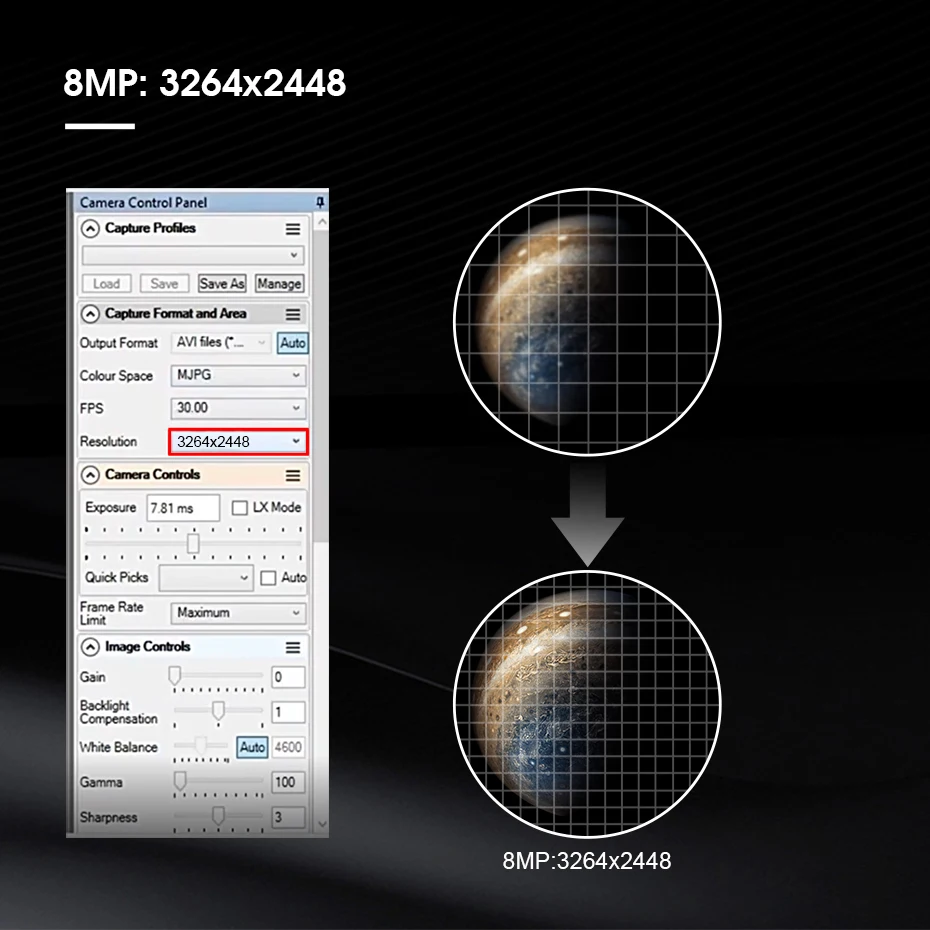The image size is (930, 930).
Task: Click the Gamma slider handle
Action: (180, 781)
